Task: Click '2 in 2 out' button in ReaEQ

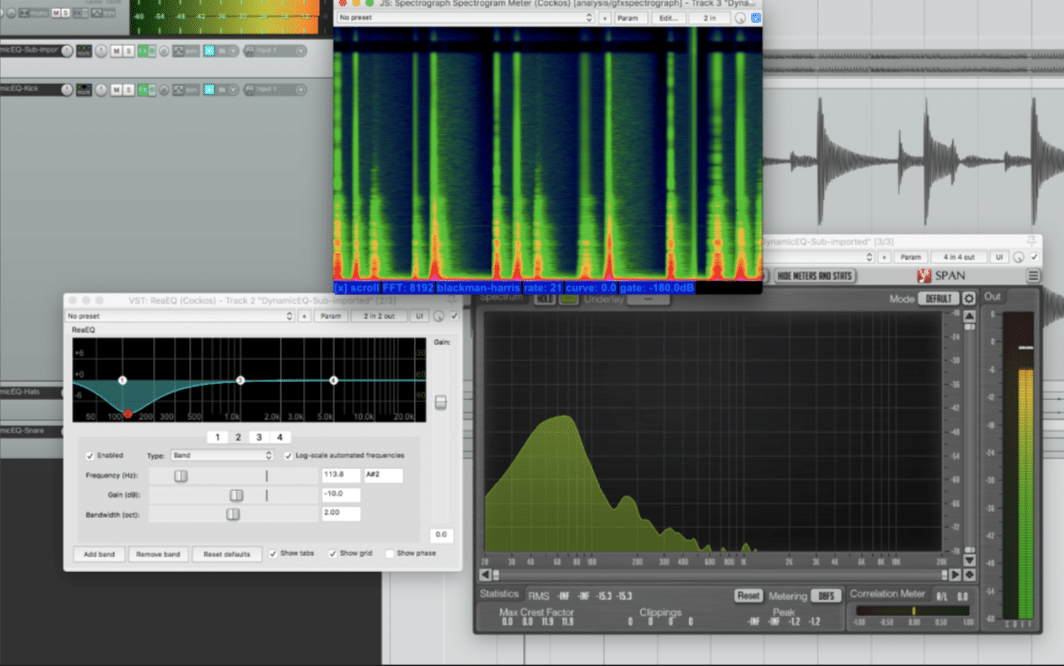Action: pos(379,316)
